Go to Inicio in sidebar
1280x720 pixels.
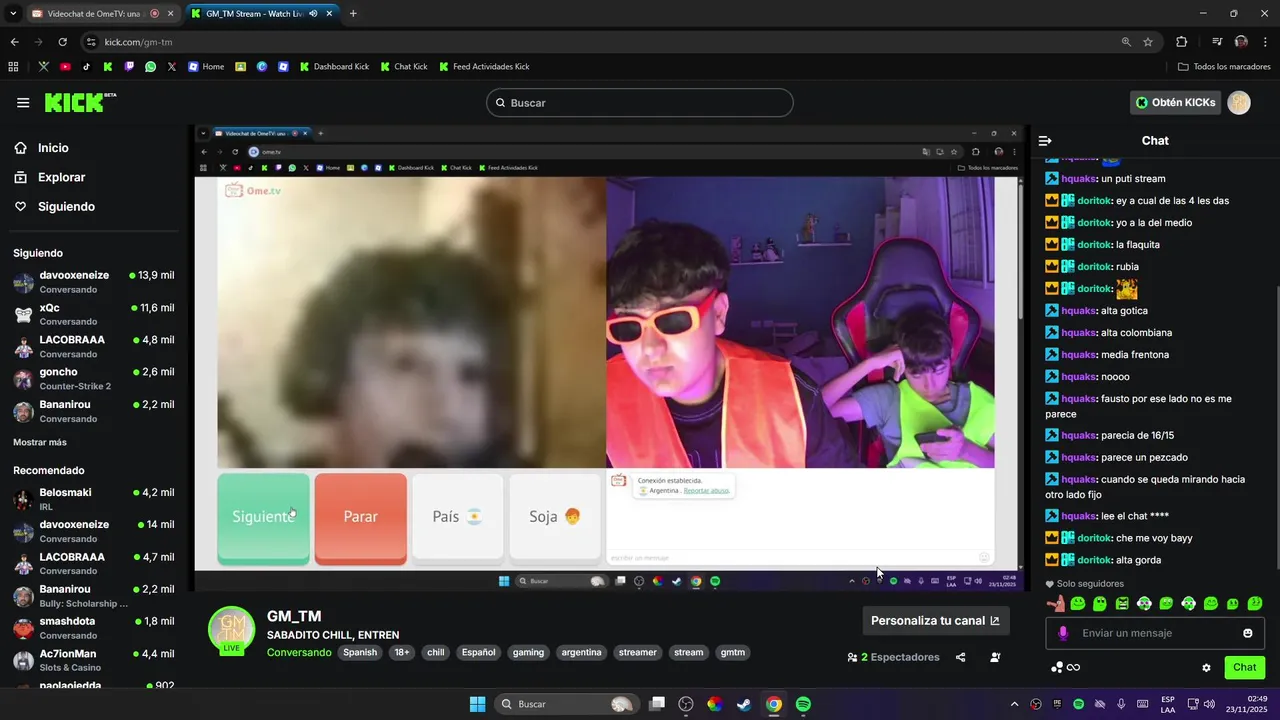(41, 148)
